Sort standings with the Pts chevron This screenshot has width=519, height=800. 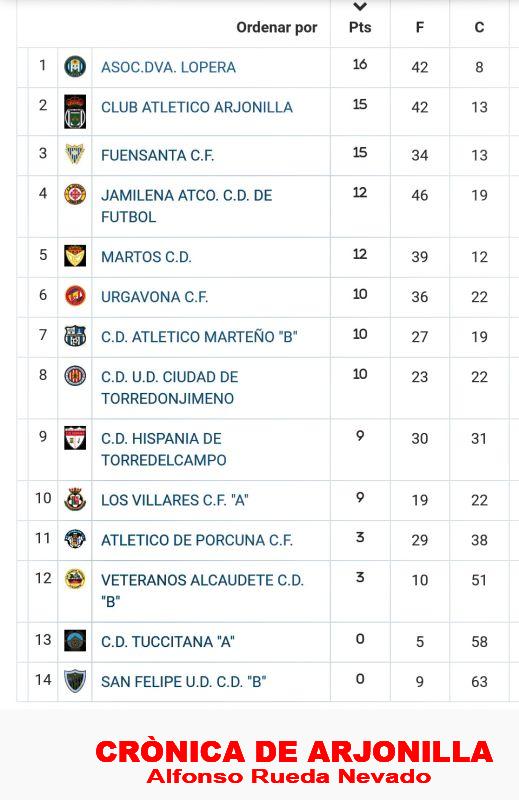point(360,7)
